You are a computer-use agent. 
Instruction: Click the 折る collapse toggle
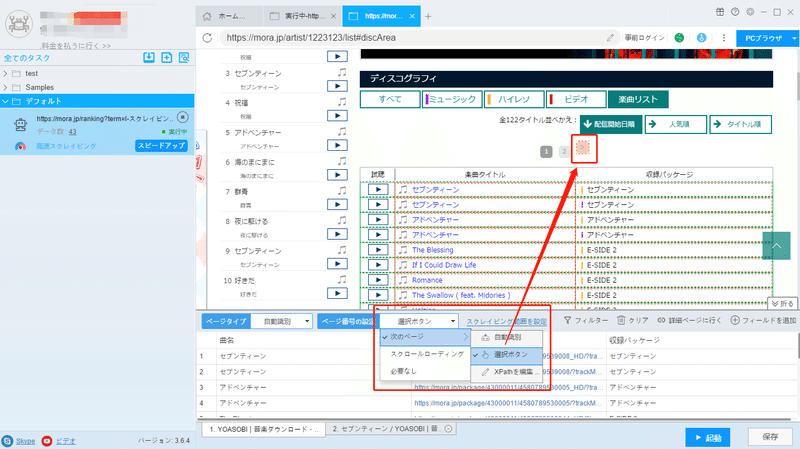(782, 304)
